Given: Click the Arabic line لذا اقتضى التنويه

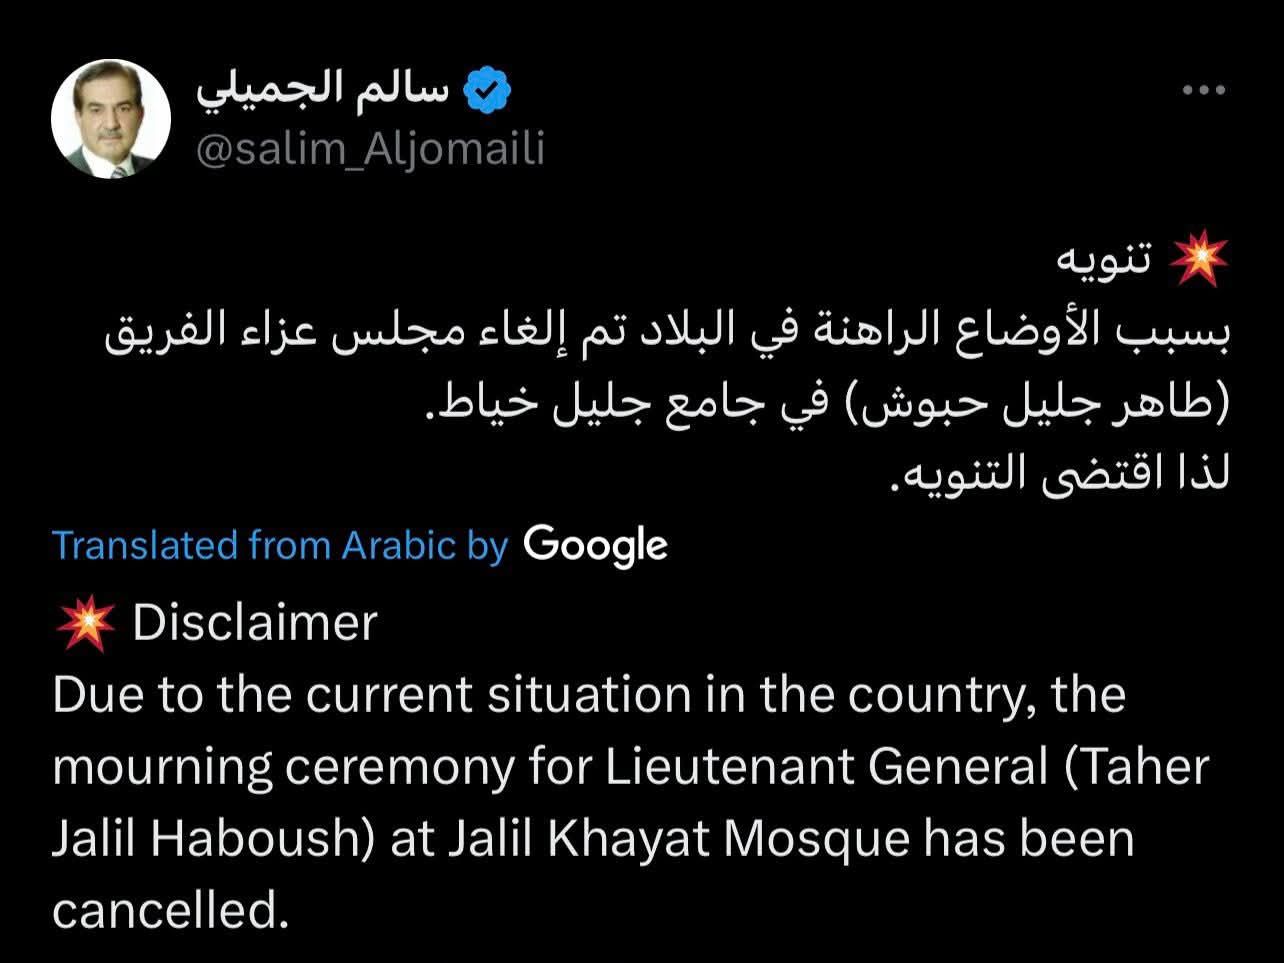Looking at the screenshot, I should click(x=1060, y=474).
